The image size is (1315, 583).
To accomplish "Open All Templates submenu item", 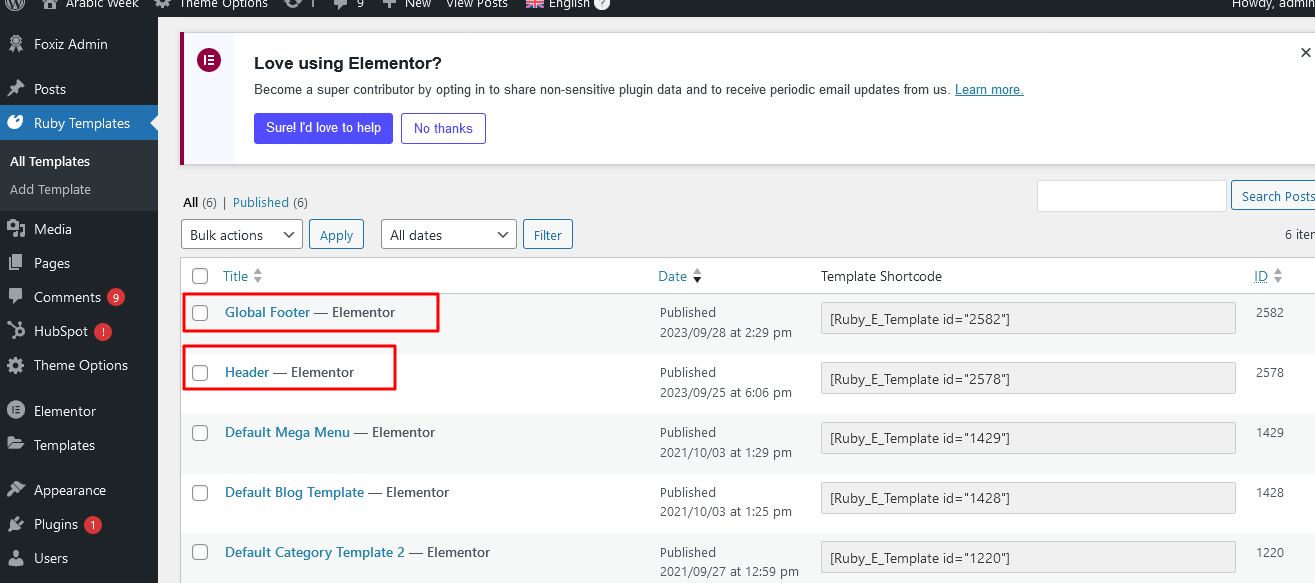I will coord(50,161).
